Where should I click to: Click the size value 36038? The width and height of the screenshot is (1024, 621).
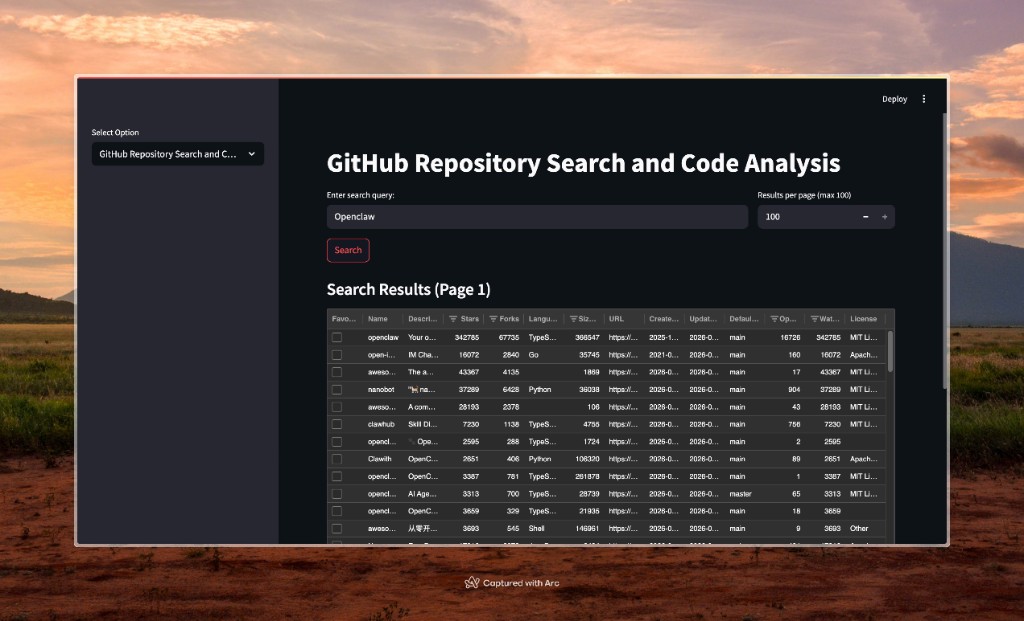coord(588,390)
